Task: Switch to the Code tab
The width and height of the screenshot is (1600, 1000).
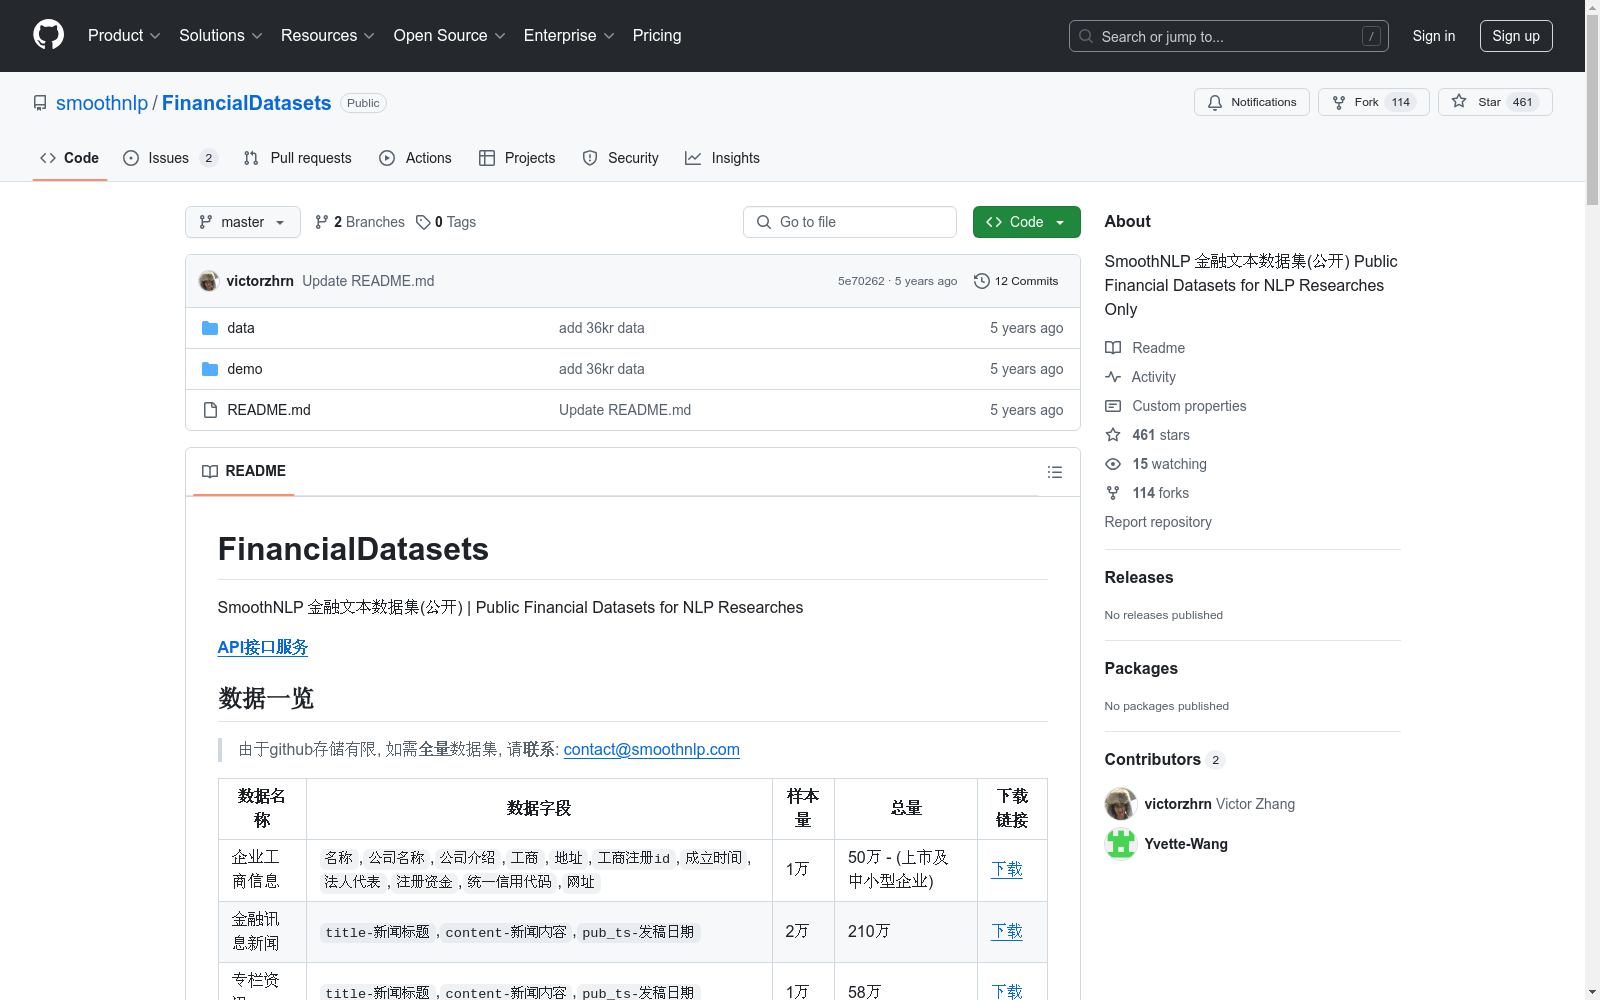Action: [x=70, y=158]
